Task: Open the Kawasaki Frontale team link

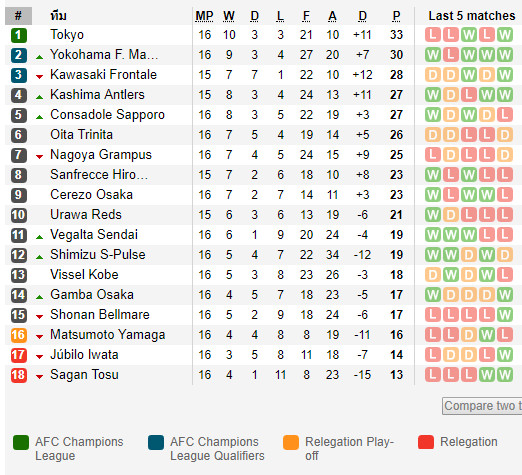Action: tap(103, 75)
